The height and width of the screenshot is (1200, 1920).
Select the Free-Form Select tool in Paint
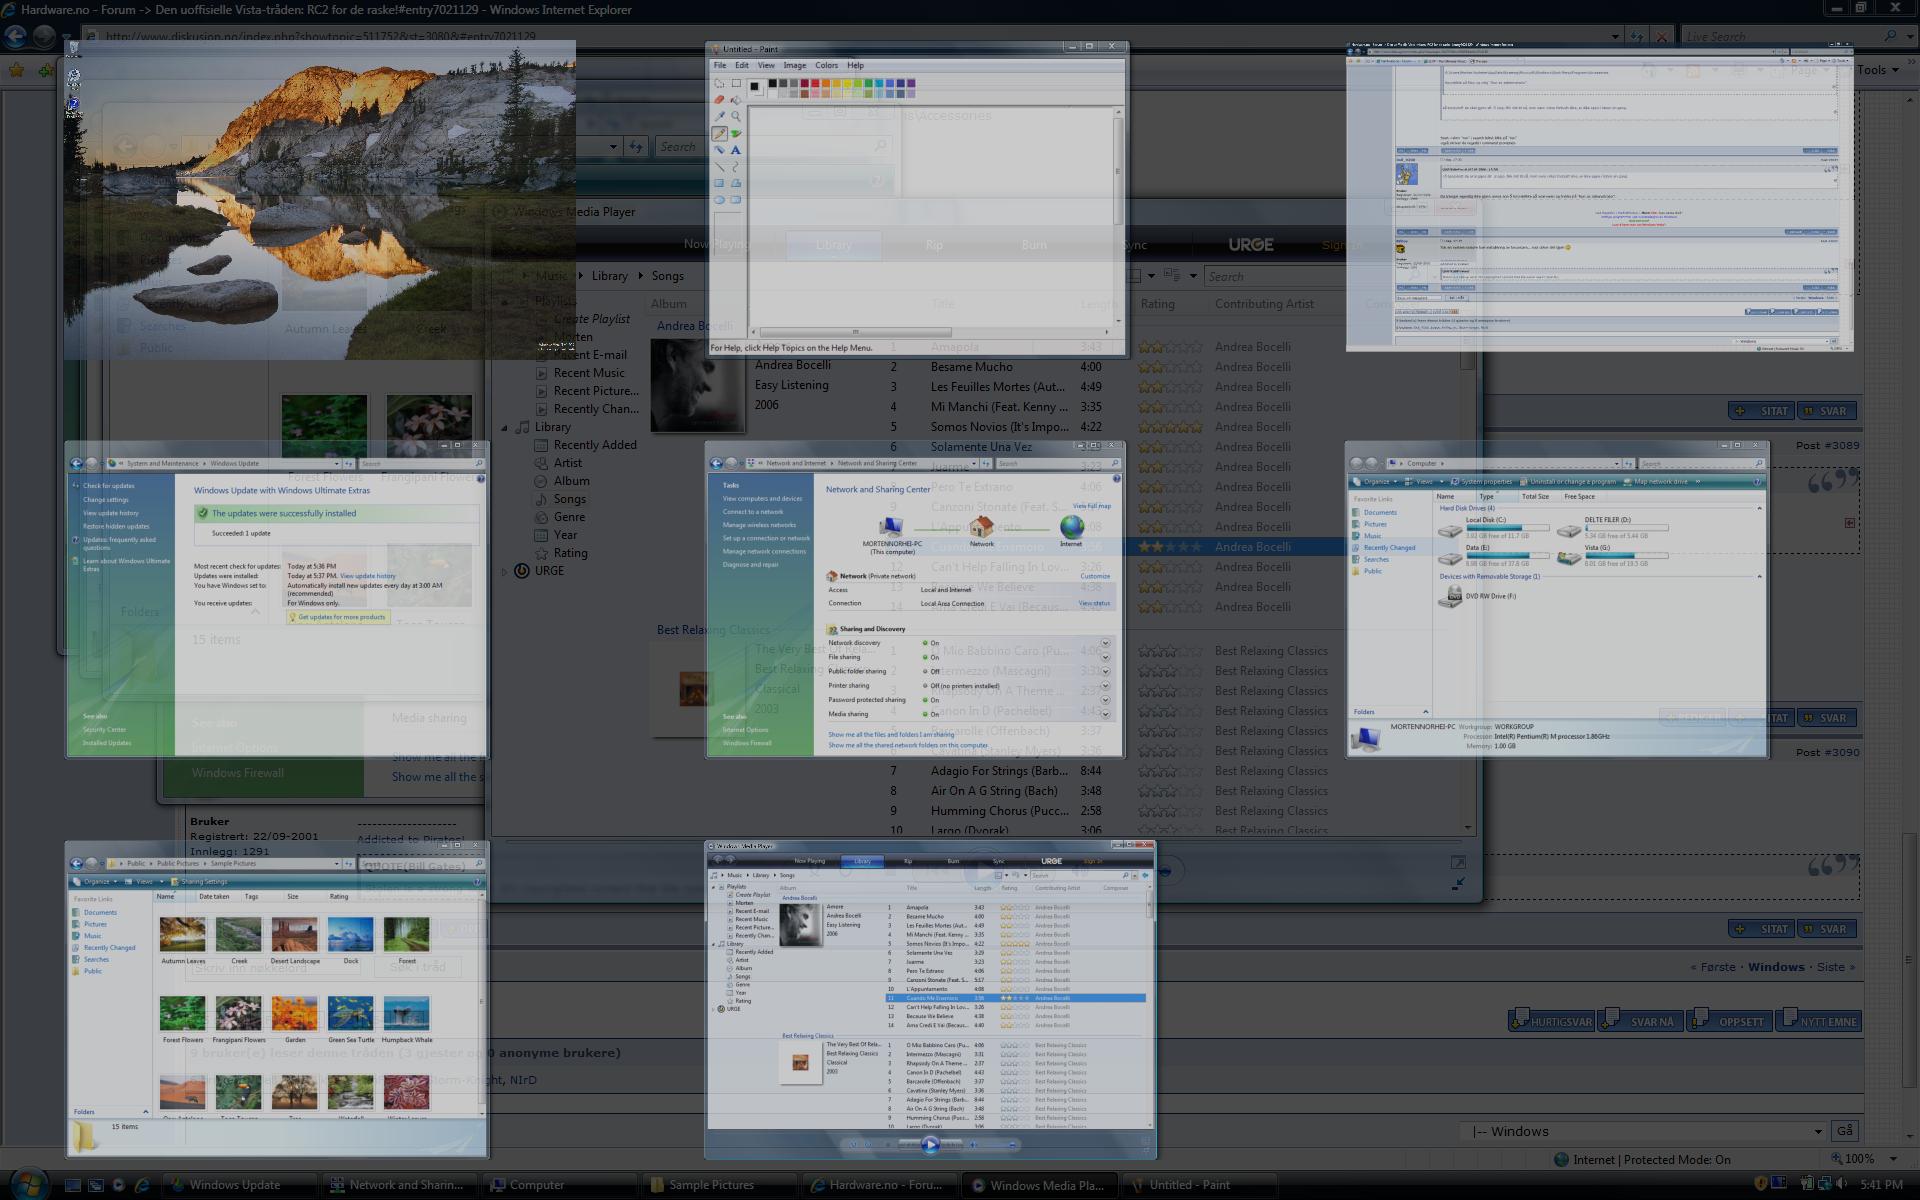[x=719, y=84]
